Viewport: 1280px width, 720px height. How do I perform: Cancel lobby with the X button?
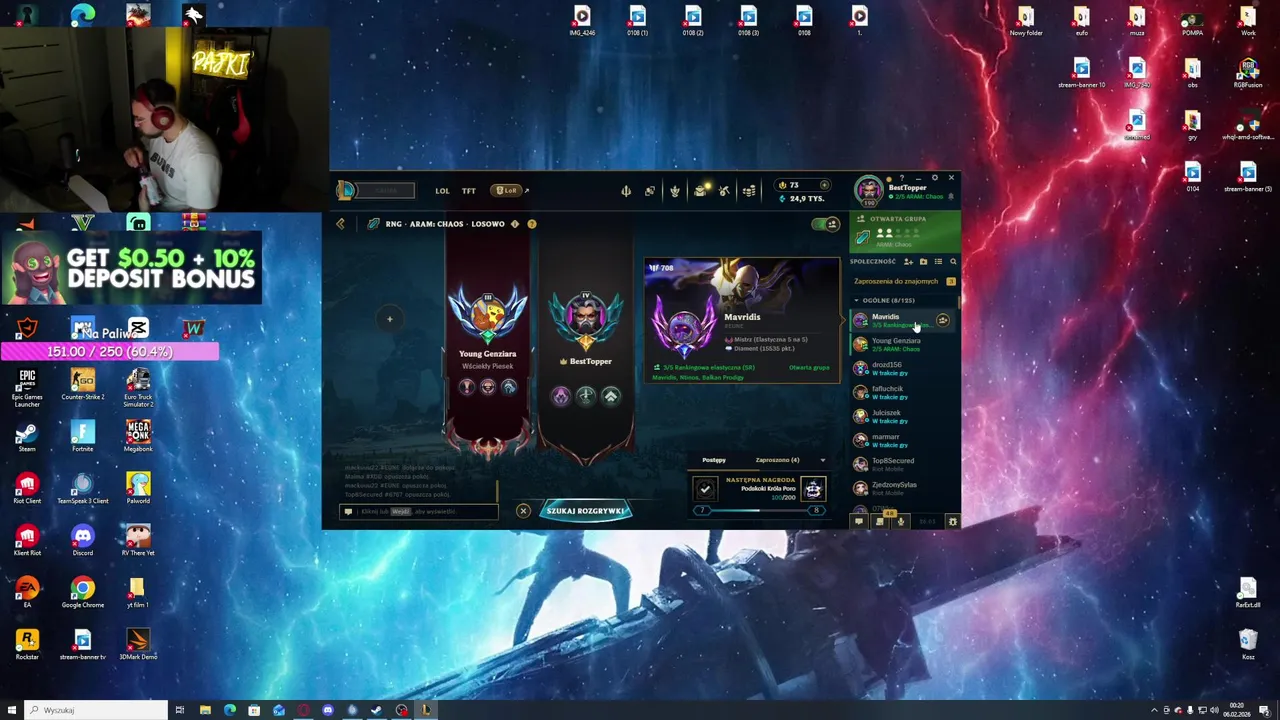(523, 511)
